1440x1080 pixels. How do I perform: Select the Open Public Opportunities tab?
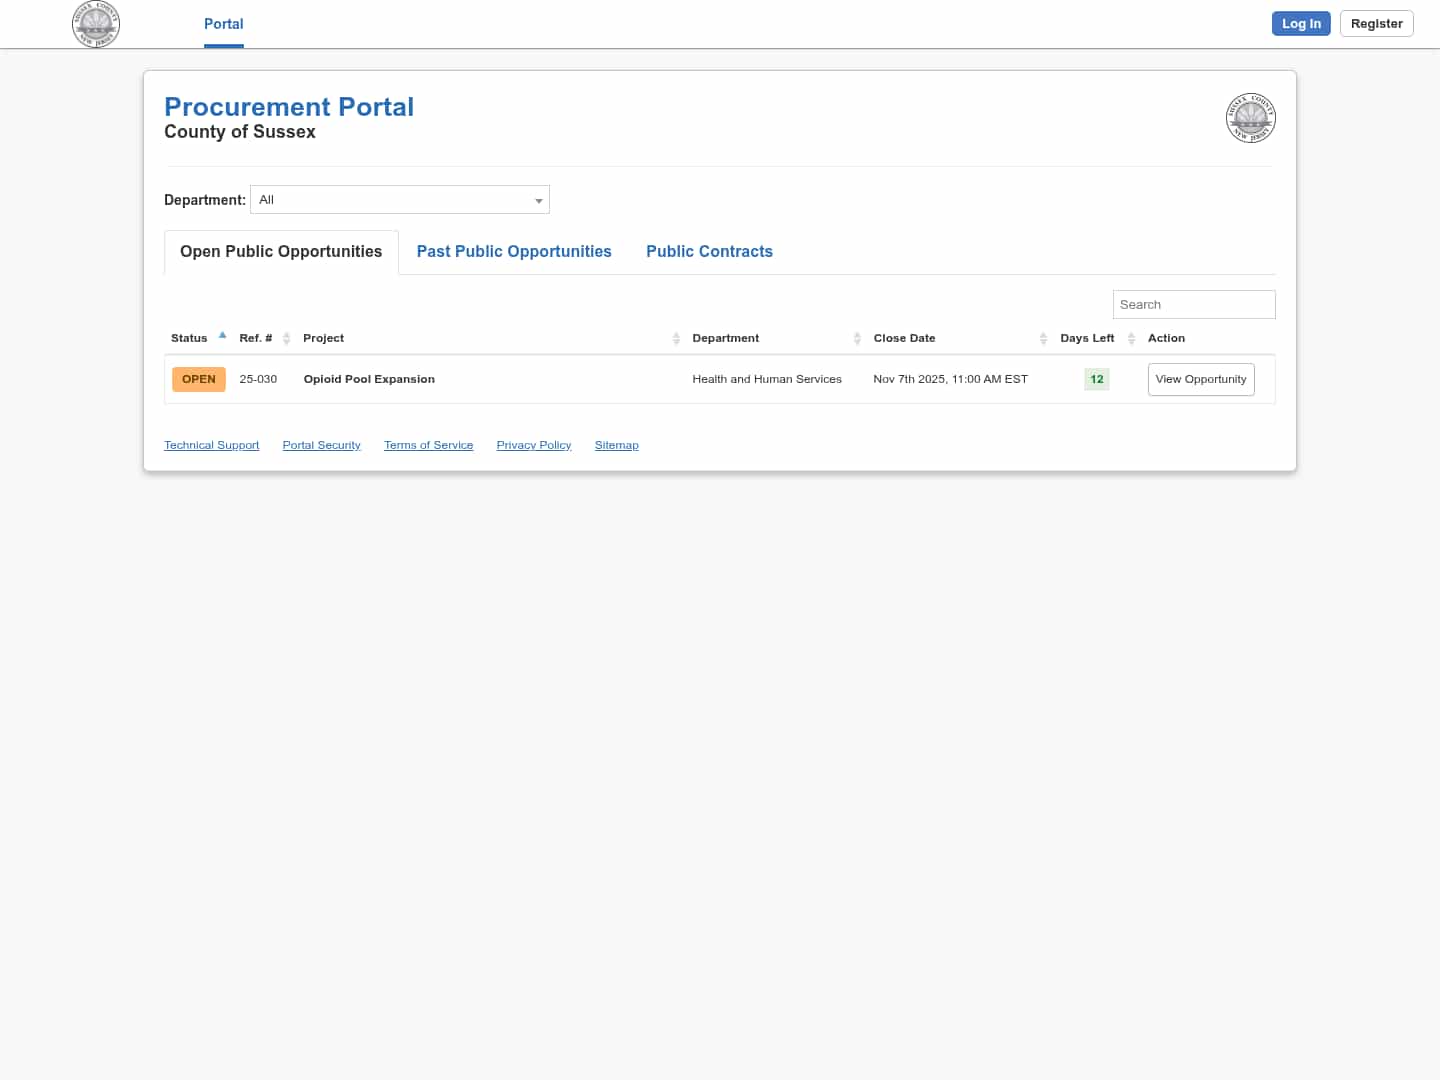click(x=280, y=251)
